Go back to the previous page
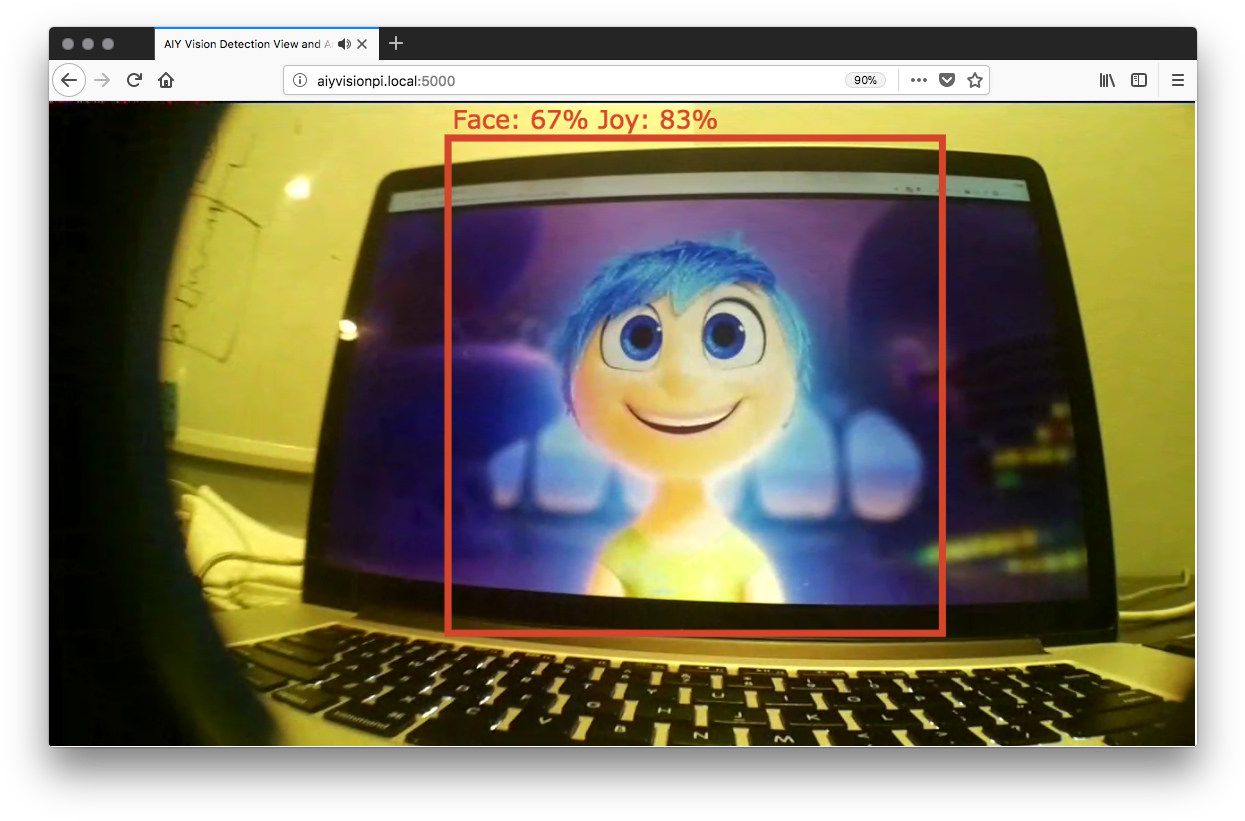The height and width of the screenshot is (821, 1245). coord(69,80)
